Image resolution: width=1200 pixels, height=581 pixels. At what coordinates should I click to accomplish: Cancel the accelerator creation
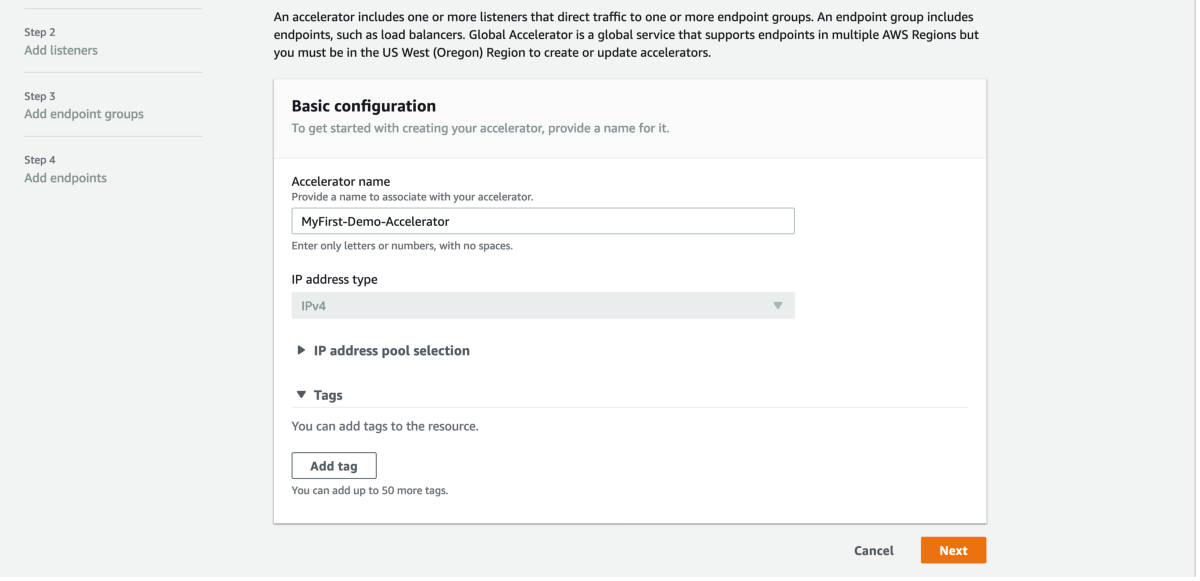[872, 550]
